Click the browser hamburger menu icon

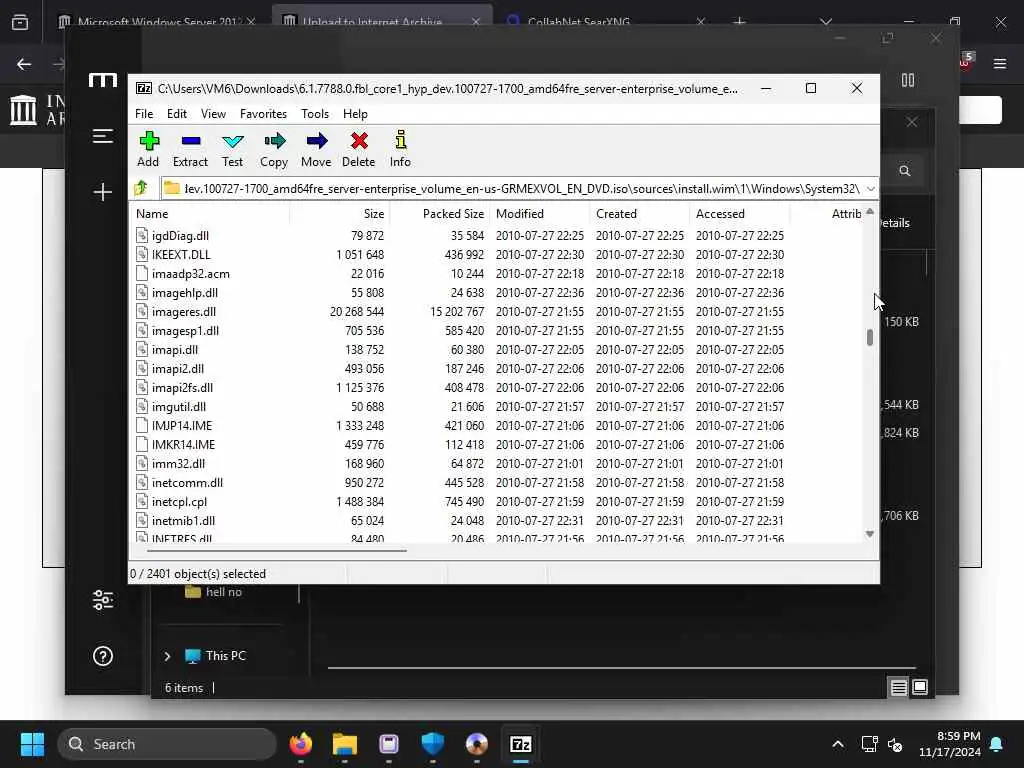pyautogui.click(x=1000, y=63)
